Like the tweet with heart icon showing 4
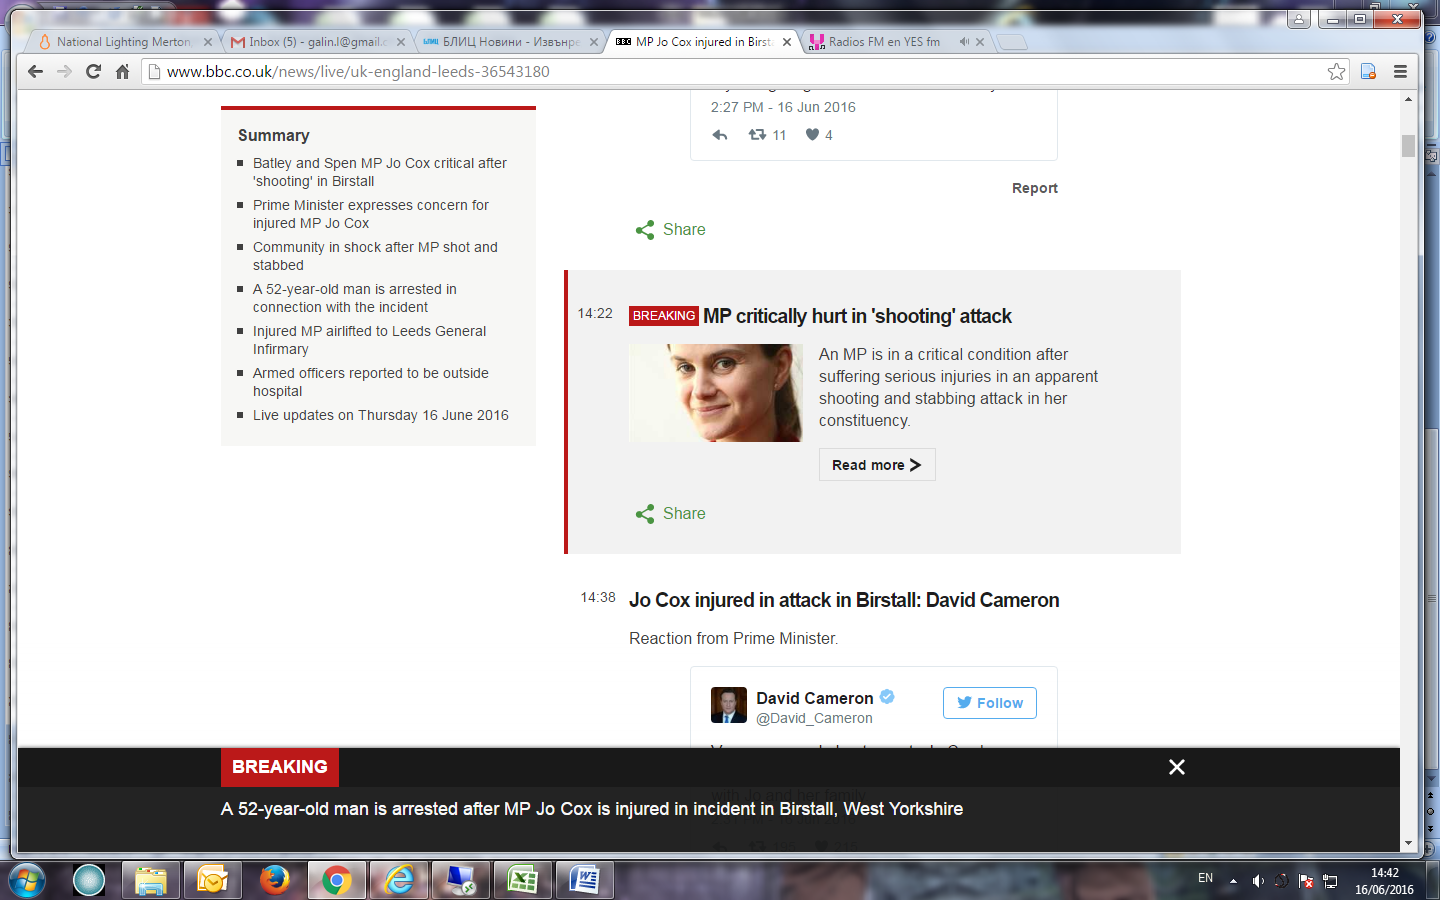The image size is (1440, 900). 812,135
